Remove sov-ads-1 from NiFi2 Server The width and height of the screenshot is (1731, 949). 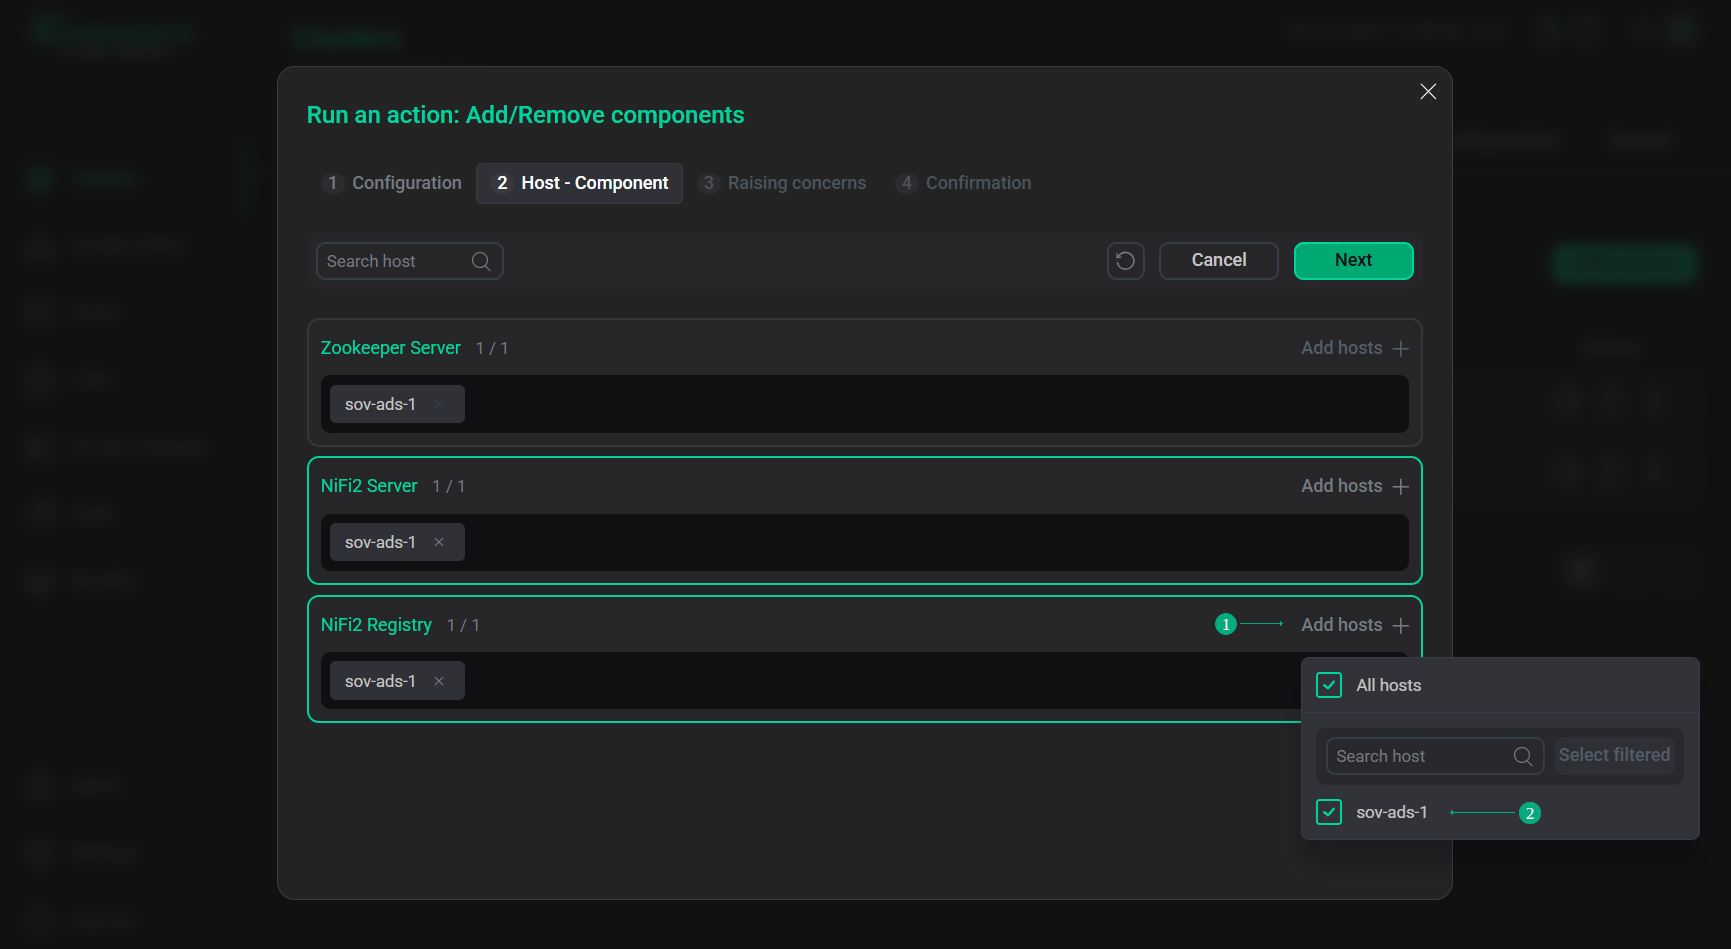pos(439,542)
